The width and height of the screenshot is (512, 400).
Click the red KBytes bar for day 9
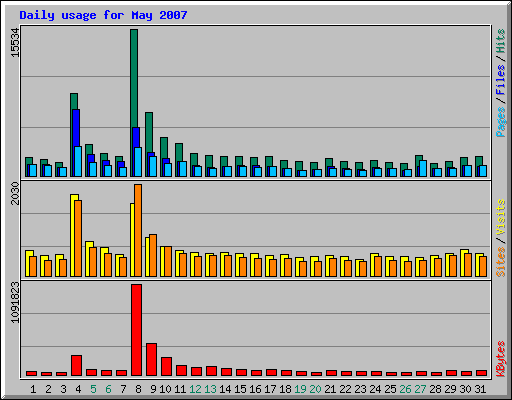[x=151, y=359]
